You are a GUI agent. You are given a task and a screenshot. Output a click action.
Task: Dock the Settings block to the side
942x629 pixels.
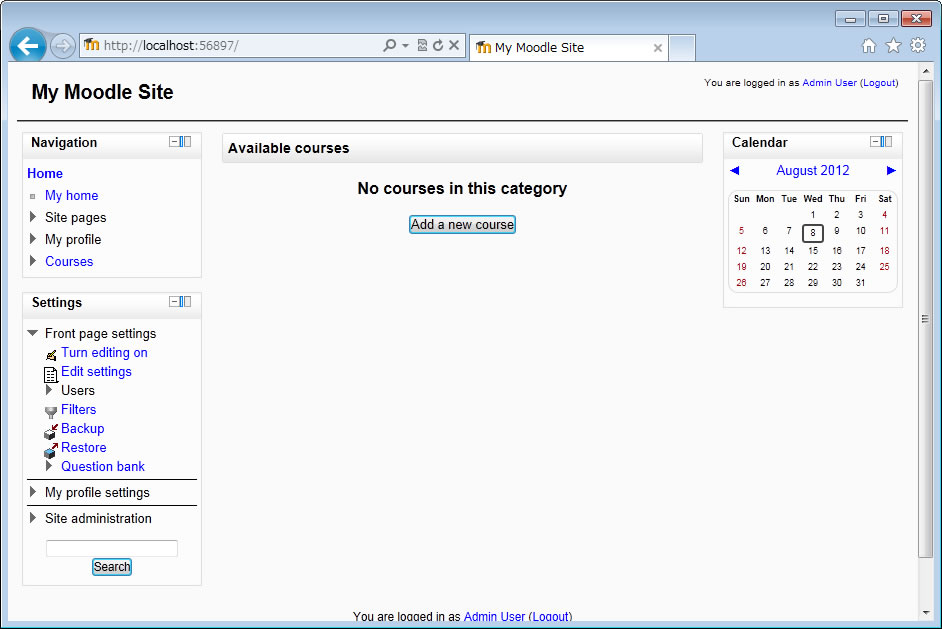(186, 302)
